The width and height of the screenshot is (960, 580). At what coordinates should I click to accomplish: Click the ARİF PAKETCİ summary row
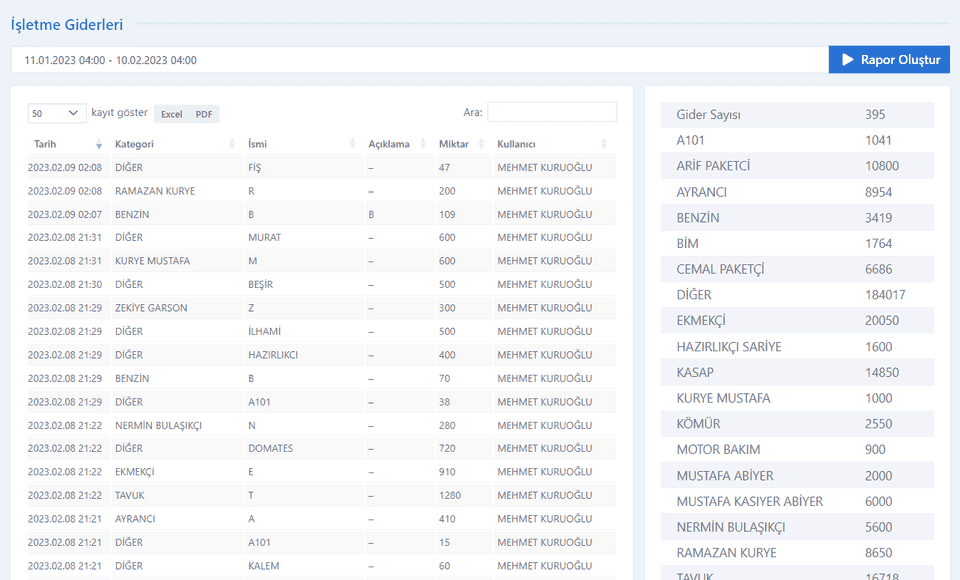[x=797, y=166]
